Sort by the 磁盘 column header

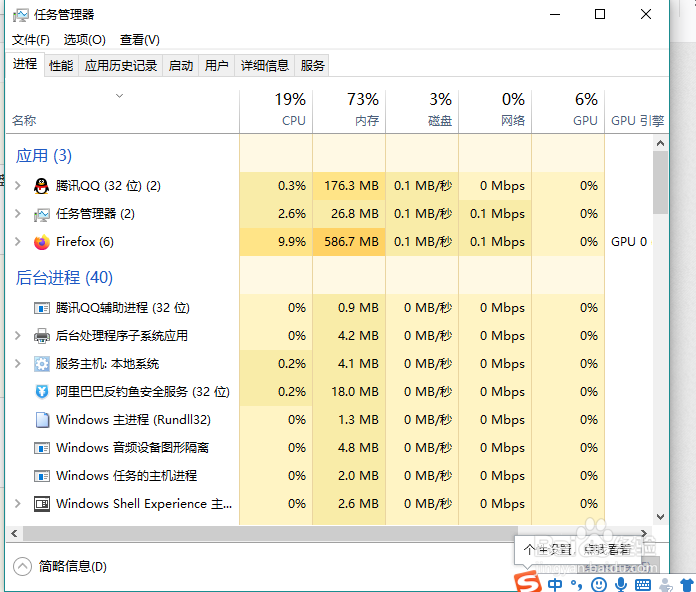[422, 111]
